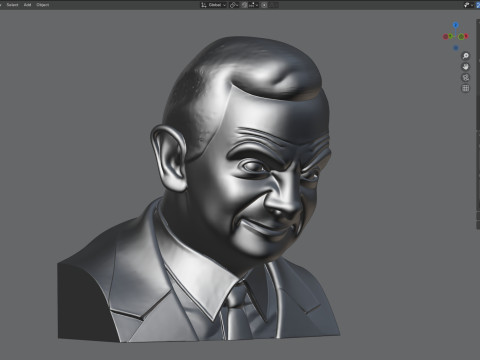Viewport: 480px width, 360px height.
Task: Click the far-left red negative X dot
Action: pos(446,36)
